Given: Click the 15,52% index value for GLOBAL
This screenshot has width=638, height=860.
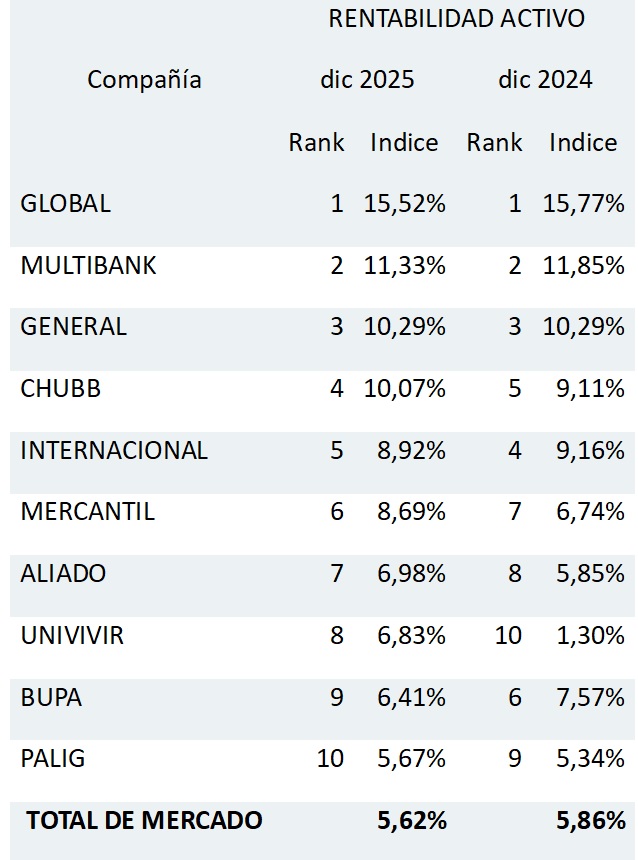Looking at the screenshot, I should click(407, 204).
